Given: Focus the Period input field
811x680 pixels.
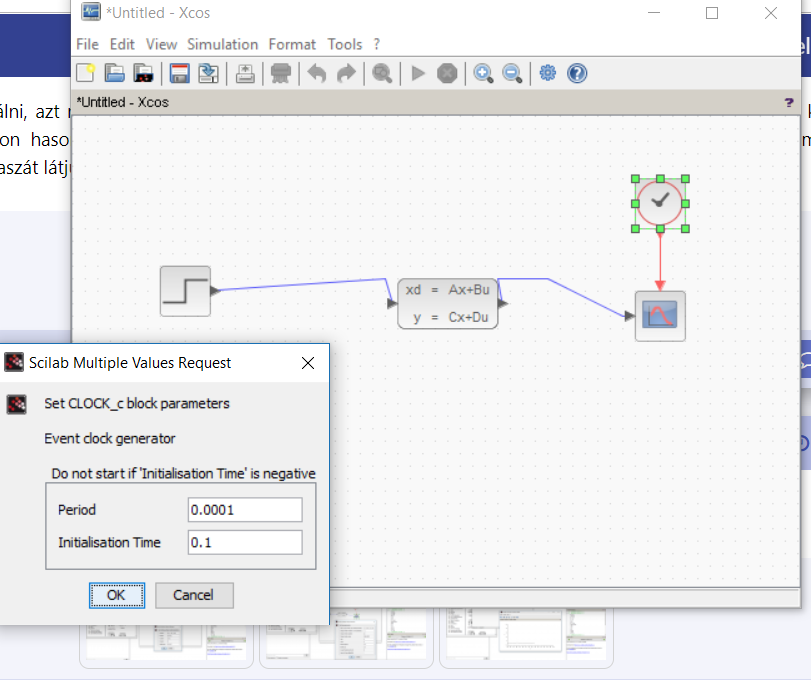Looking at the screenshot, I should [x=245, y=510].
